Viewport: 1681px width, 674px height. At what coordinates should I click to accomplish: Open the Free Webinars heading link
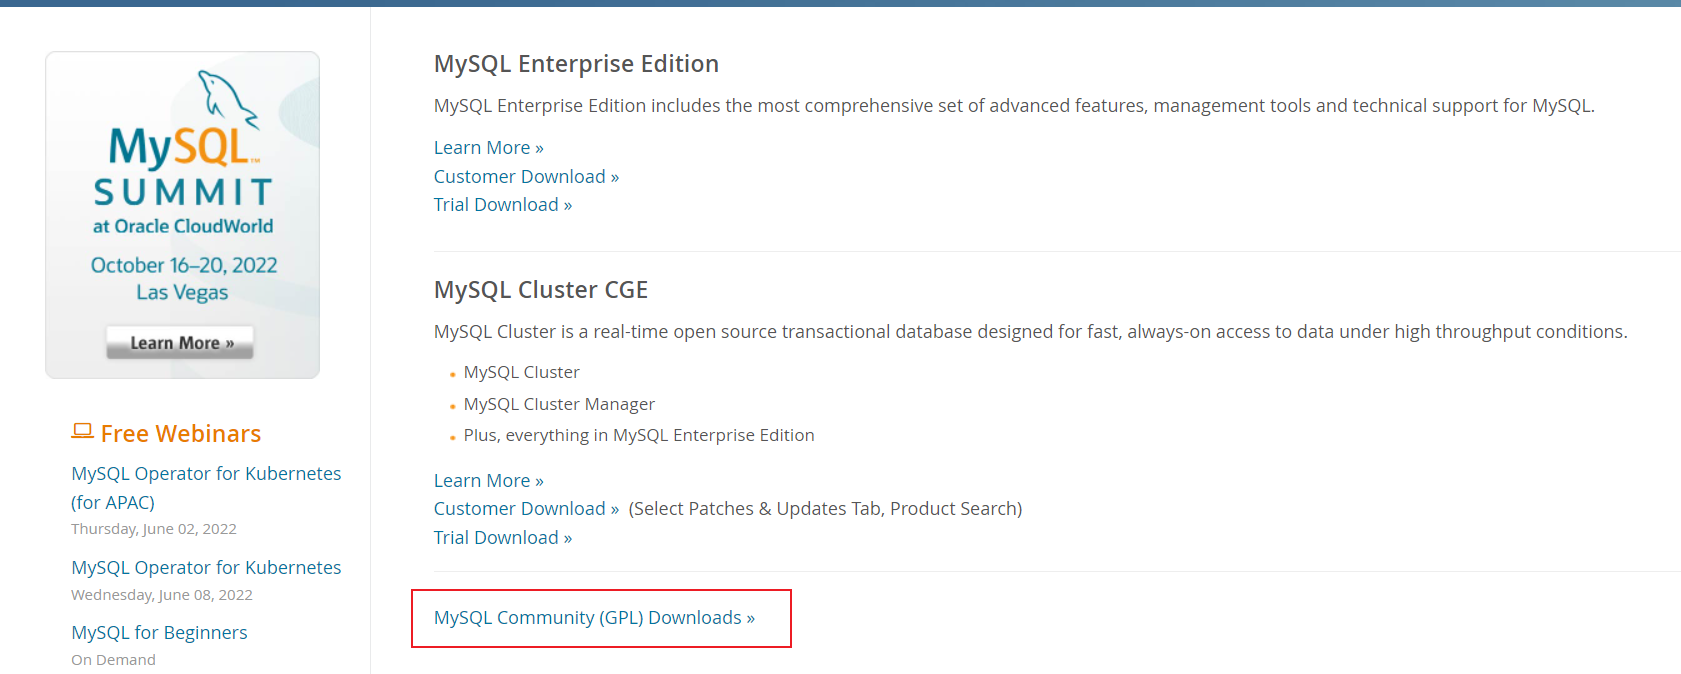pos(180,434)
